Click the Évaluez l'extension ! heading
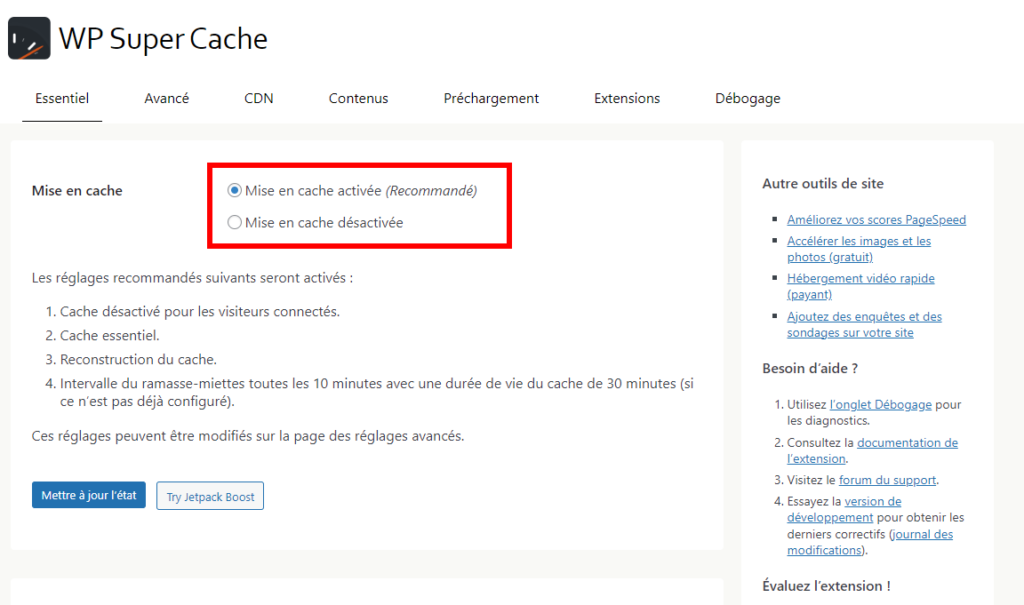Screen dimensions: 1024x605 click(x=826, y=586)
